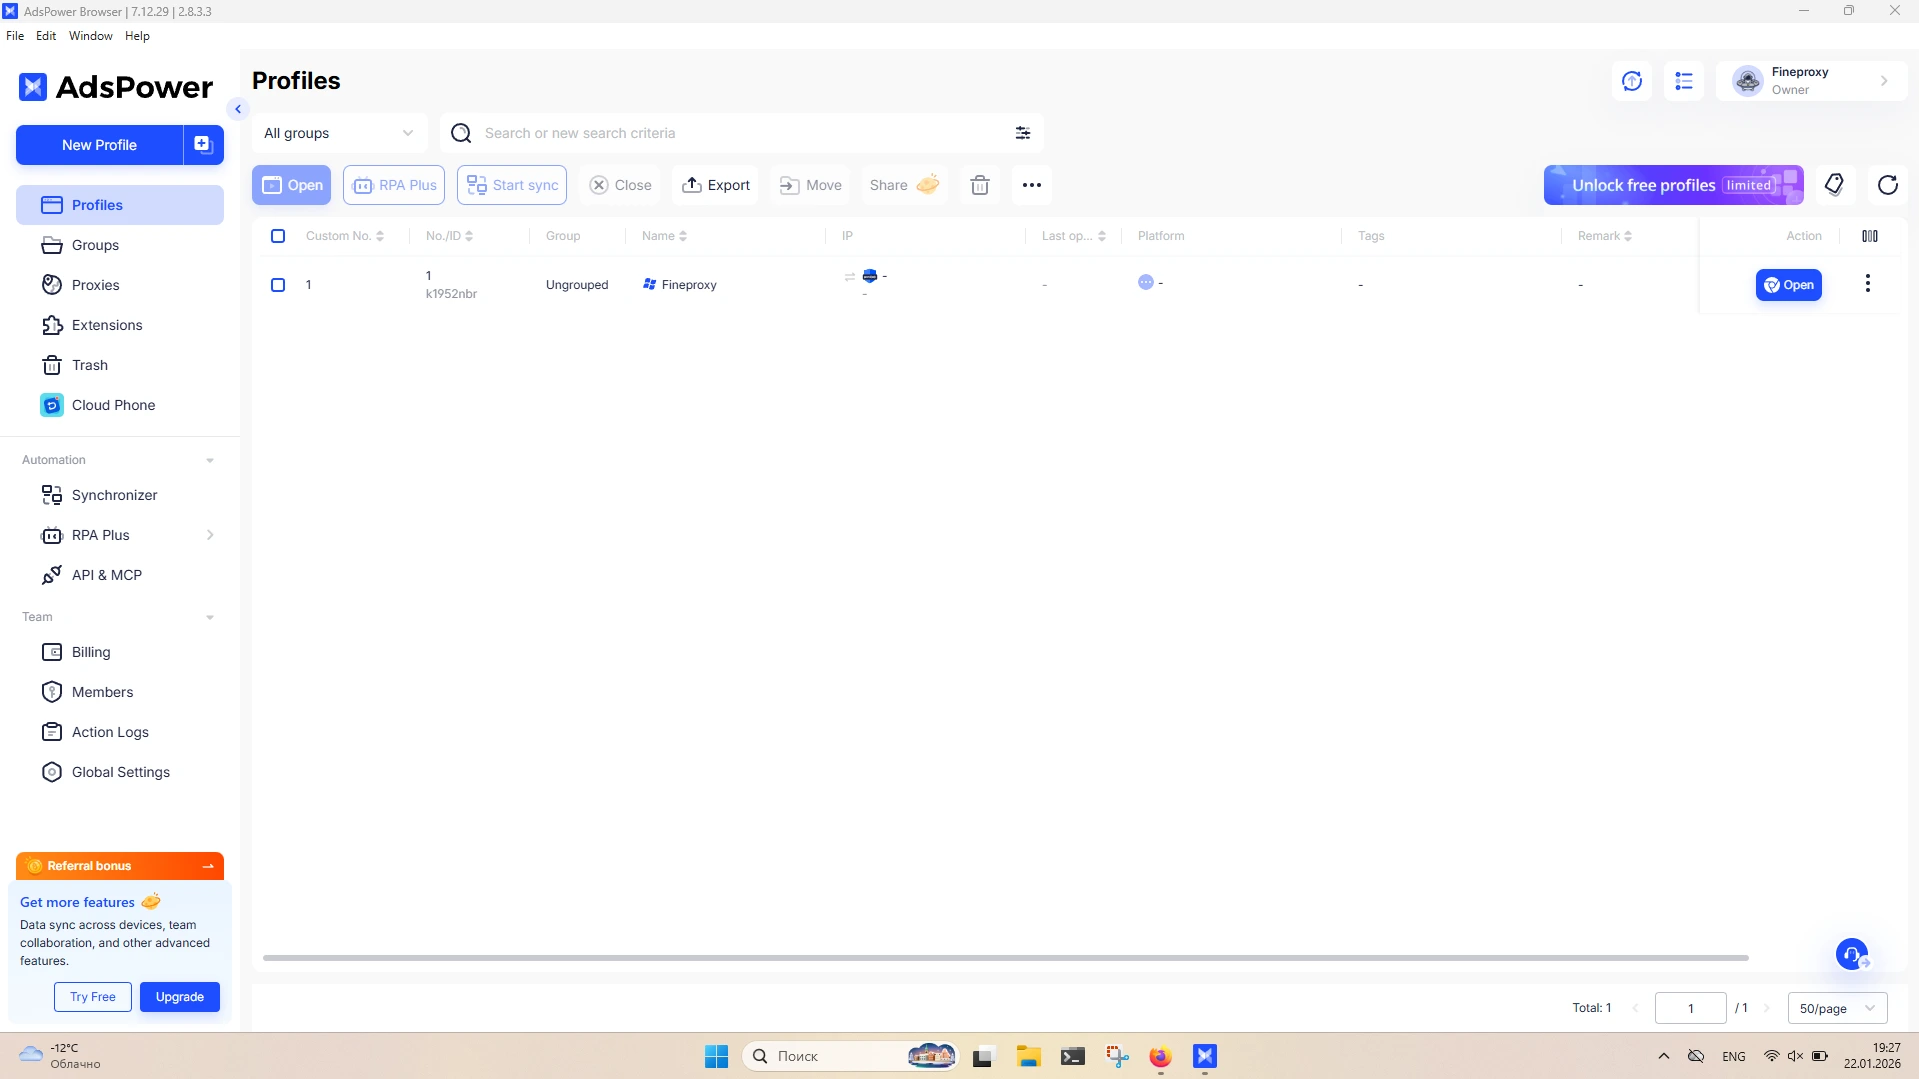Click the platform icon in Fineproxy row
The height and width of the screenshot is (1079, 1919).
1146,282
